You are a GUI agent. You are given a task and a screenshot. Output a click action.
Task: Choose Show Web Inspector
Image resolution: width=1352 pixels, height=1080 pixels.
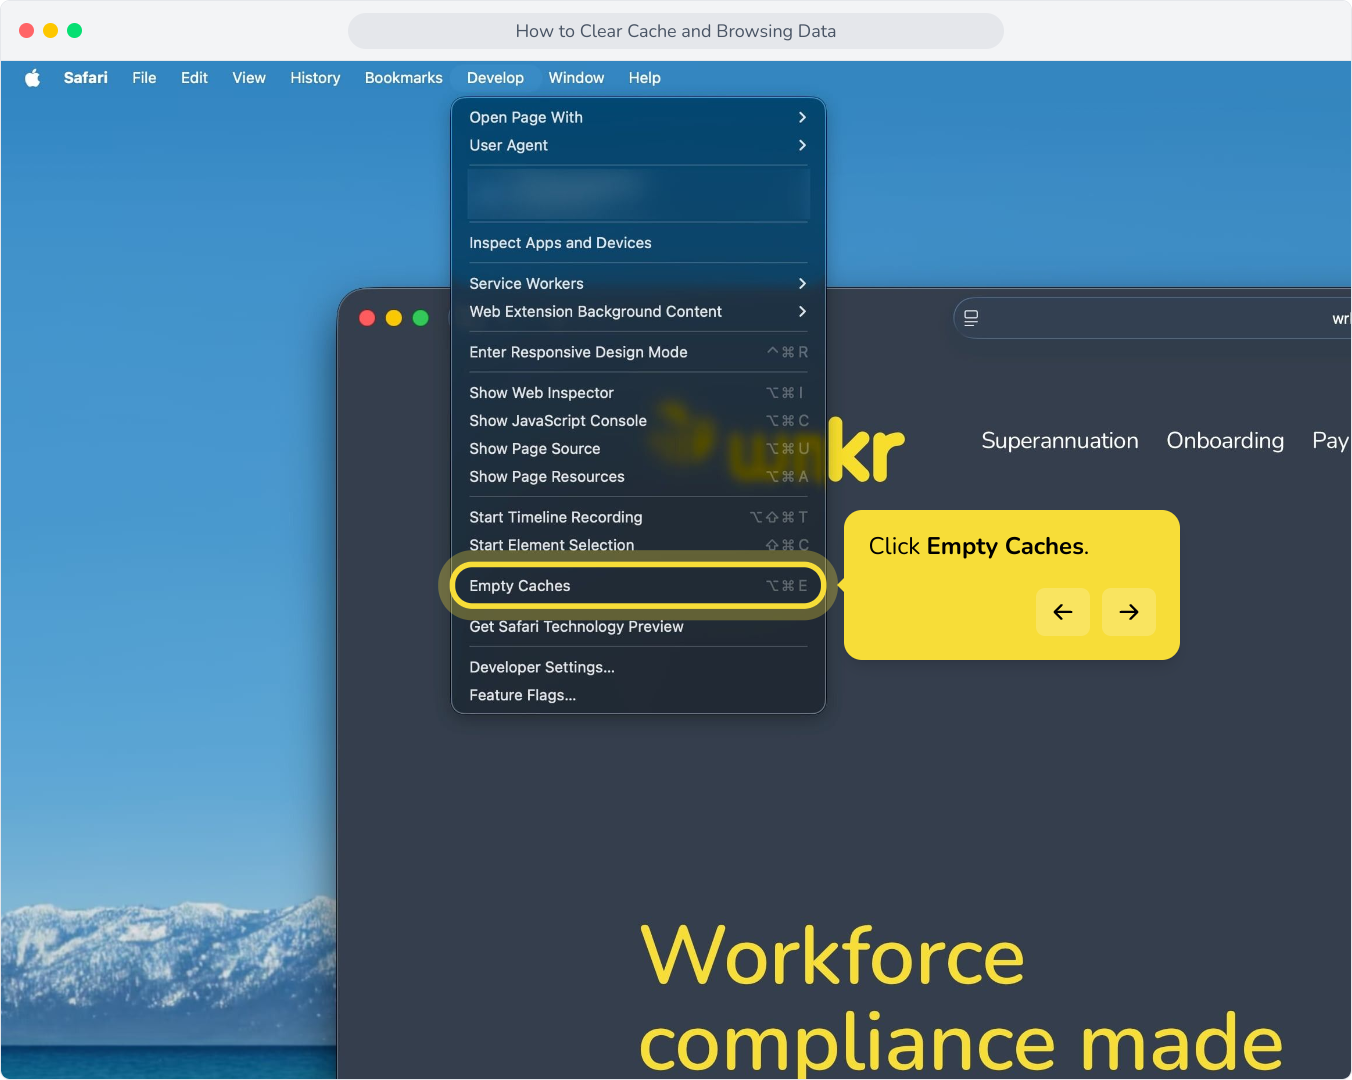tap(638, 393)
